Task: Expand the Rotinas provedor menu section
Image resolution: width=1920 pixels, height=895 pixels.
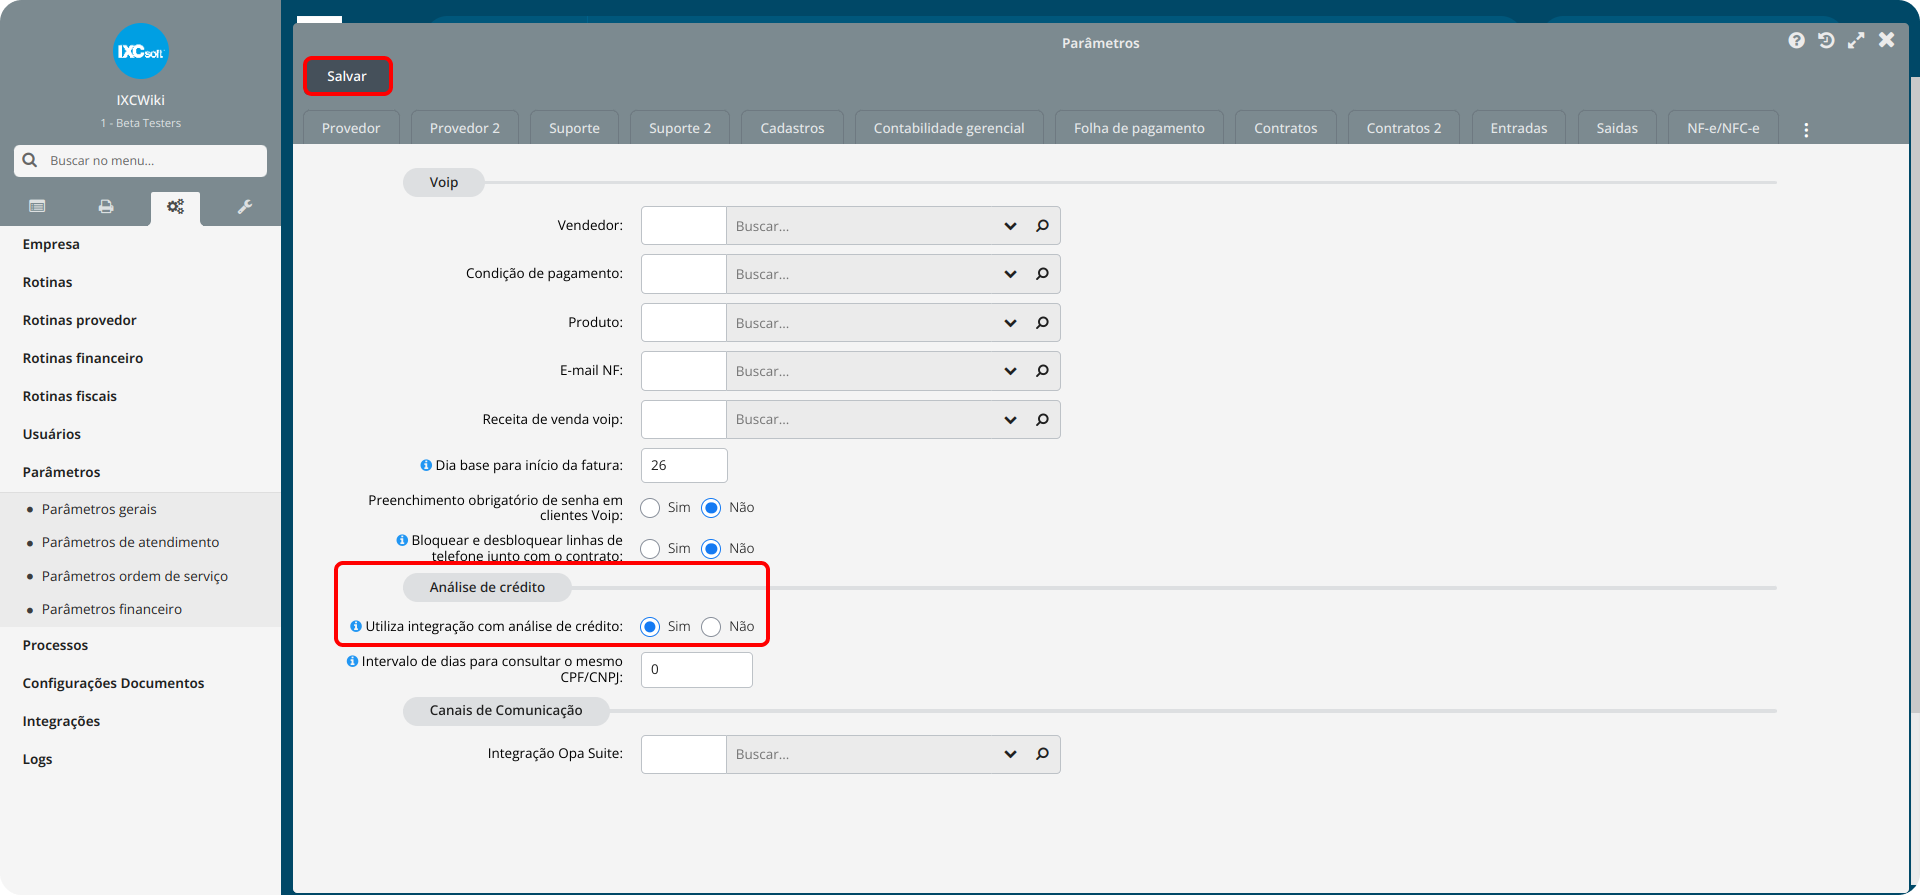Action: [79, 320]
